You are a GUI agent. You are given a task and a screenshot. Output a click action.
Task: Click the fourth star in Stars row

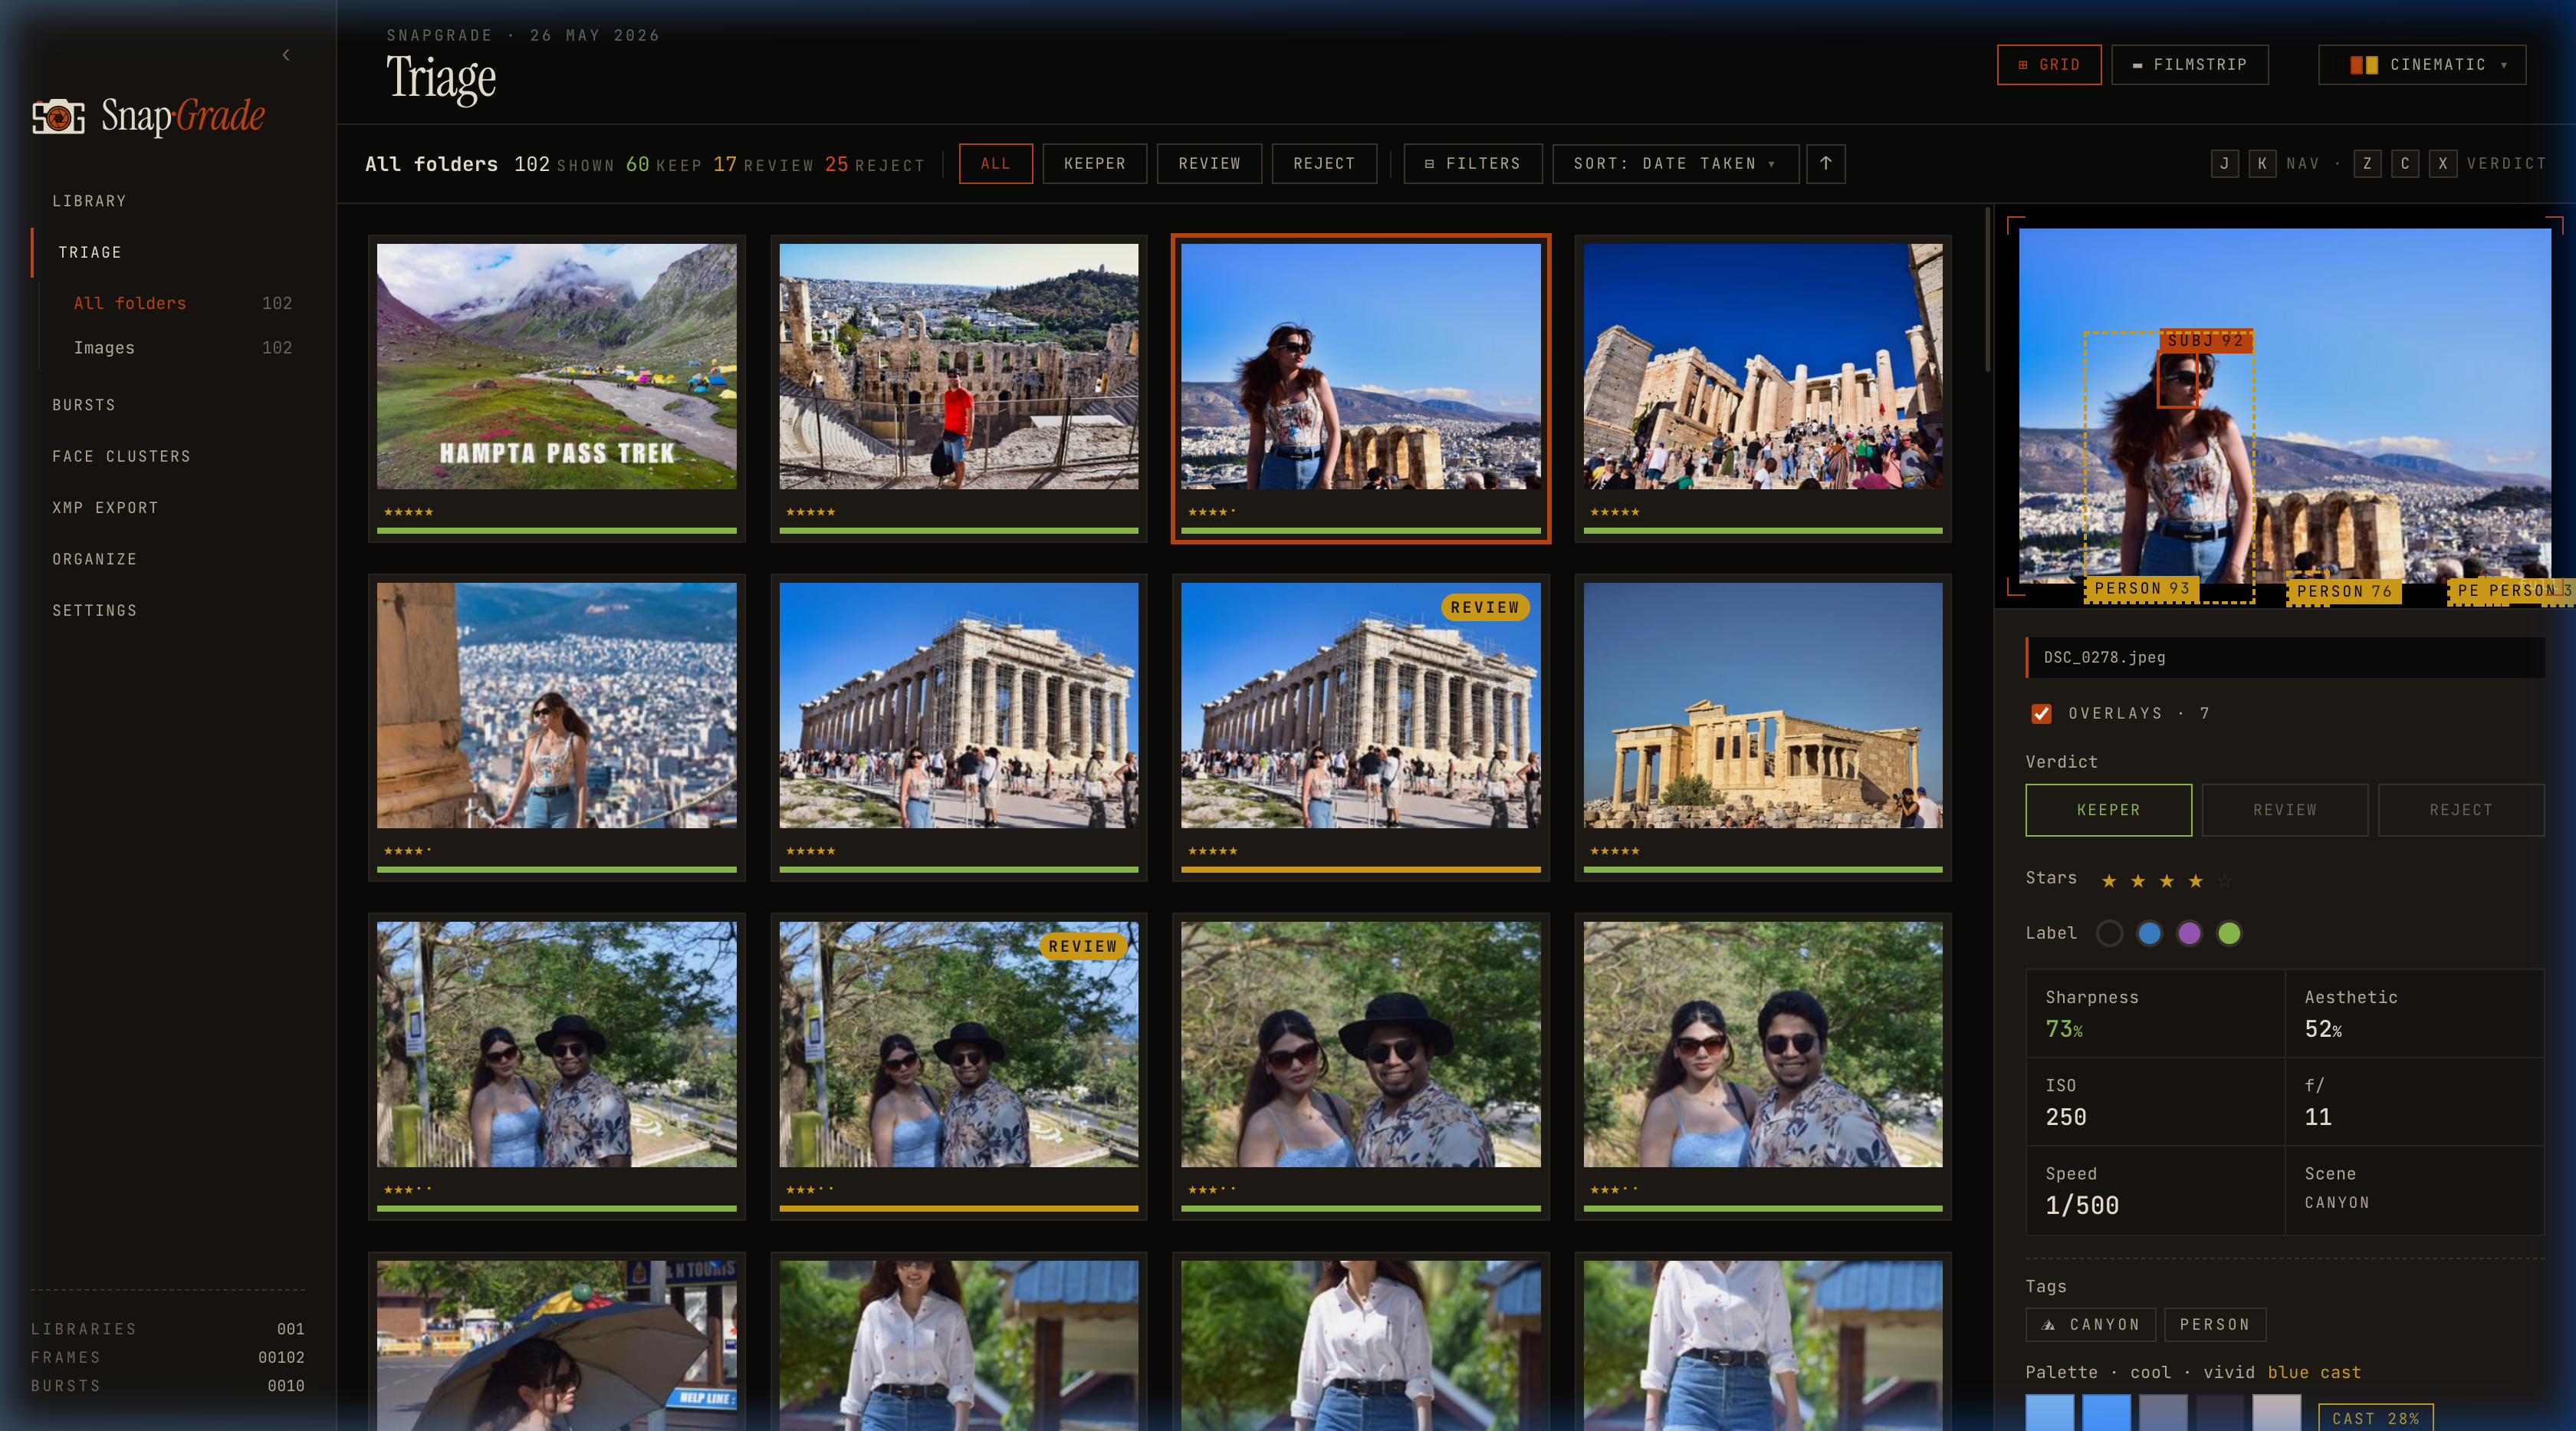coord(2195,880)
